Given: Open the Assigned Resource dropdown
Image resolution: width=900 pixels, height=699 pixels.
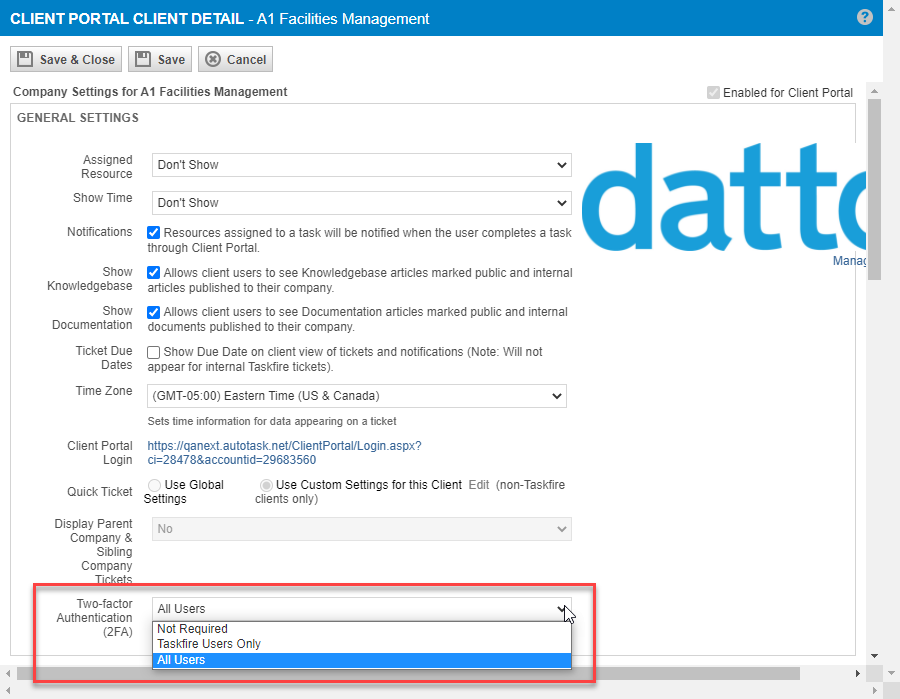Looking at the screenshot, I should pyautogui.click(x=362, y=165).
